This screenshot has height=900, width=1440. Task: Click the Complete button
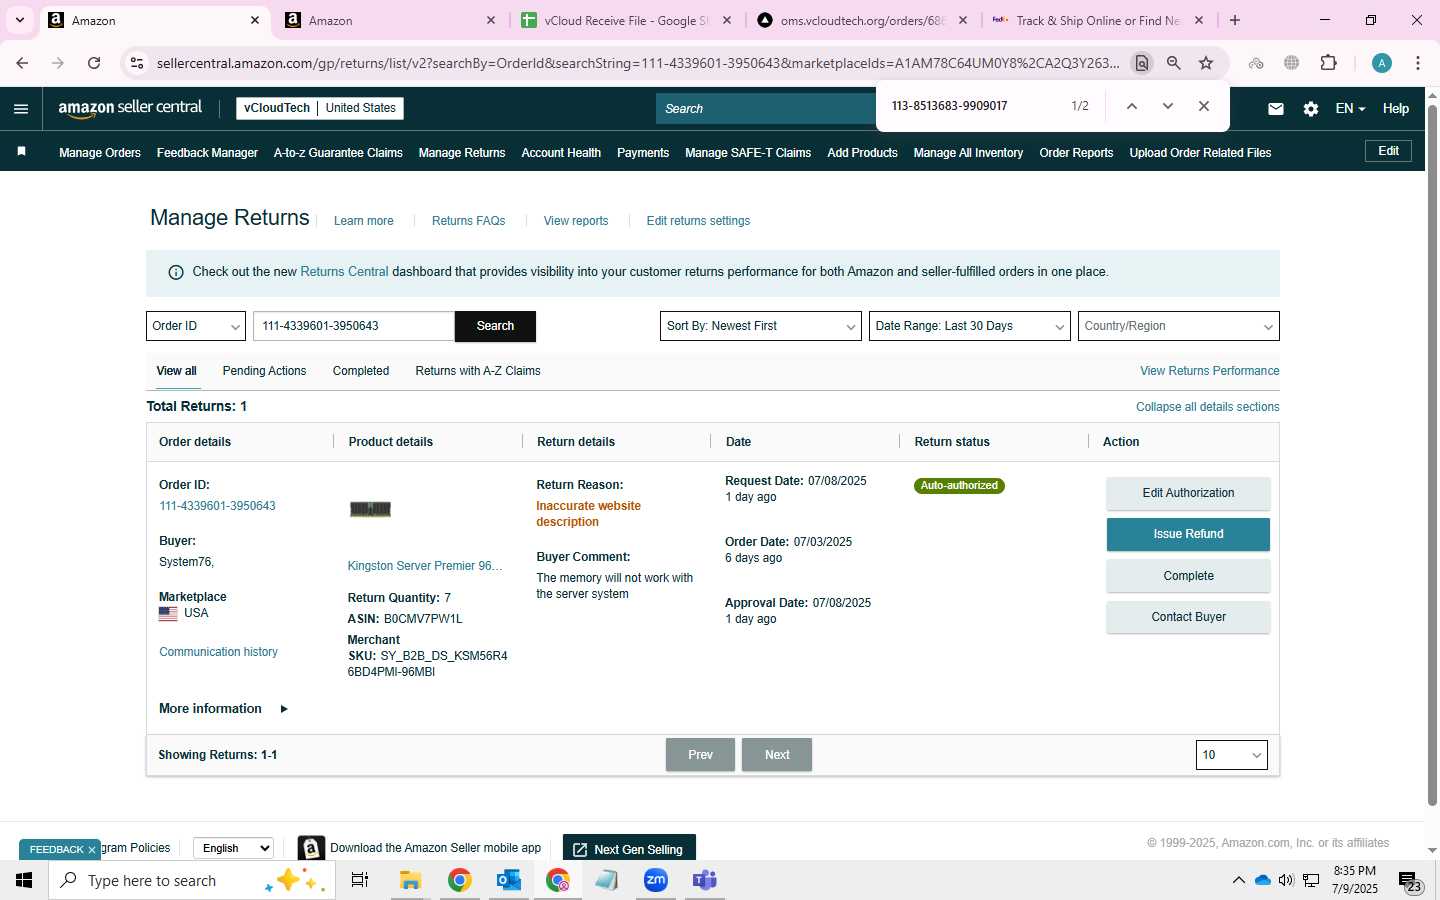pyautogui.click(x=1188, y=576)
